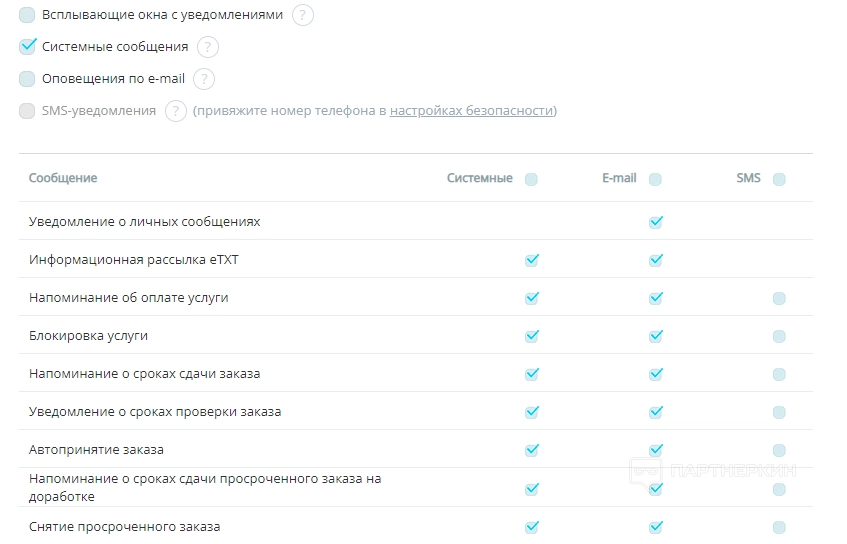
Task: Click the Сообщение column header
Action: point(63,178)
